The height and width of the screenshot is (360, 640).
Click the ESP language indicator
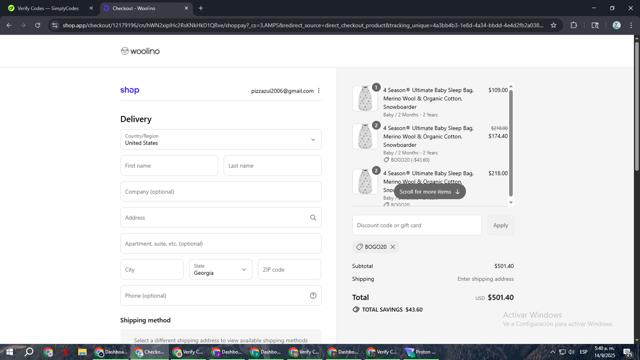point(583,352)
